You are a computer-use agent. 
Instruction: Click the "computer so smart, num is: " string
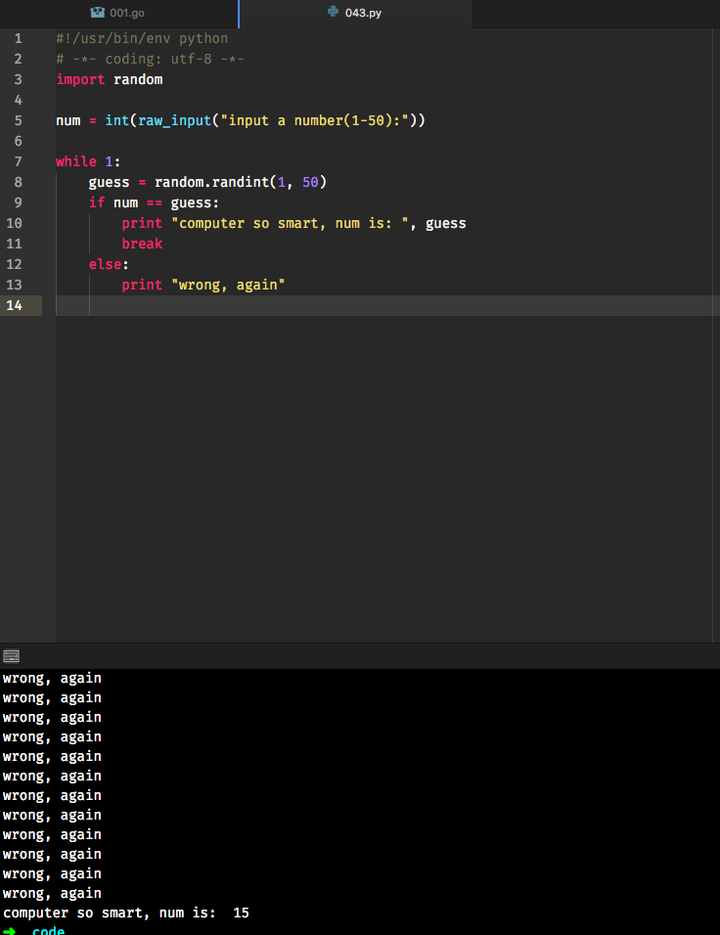coord(290,224)
